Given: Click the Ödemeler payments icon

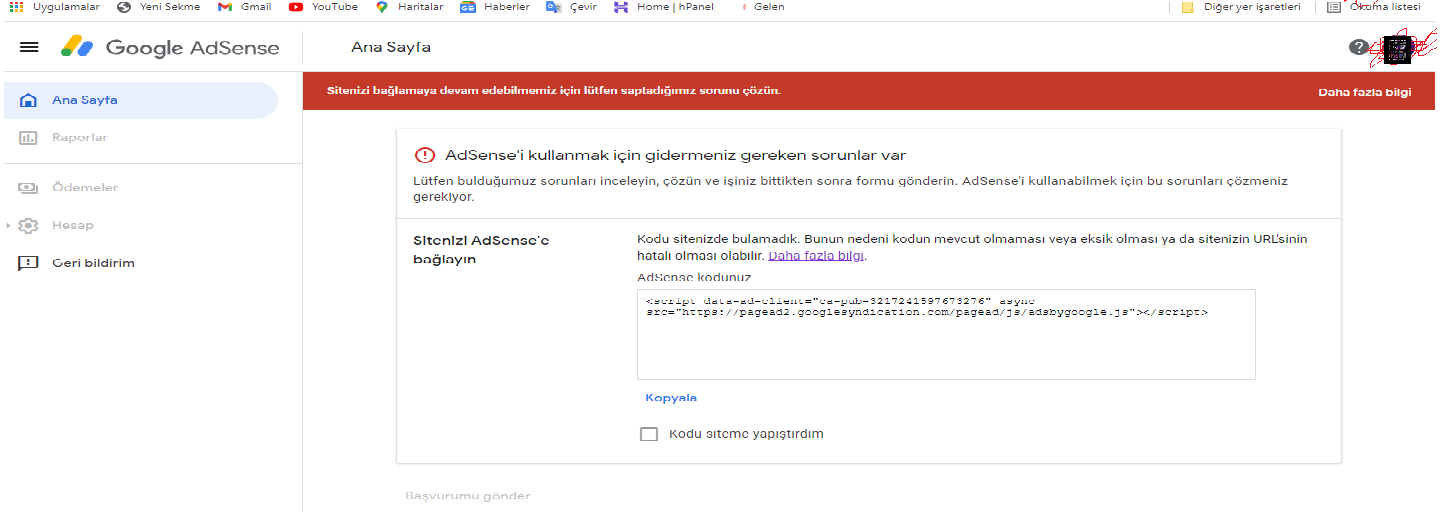Looking at the screenshot, I should tap(29, 188).
